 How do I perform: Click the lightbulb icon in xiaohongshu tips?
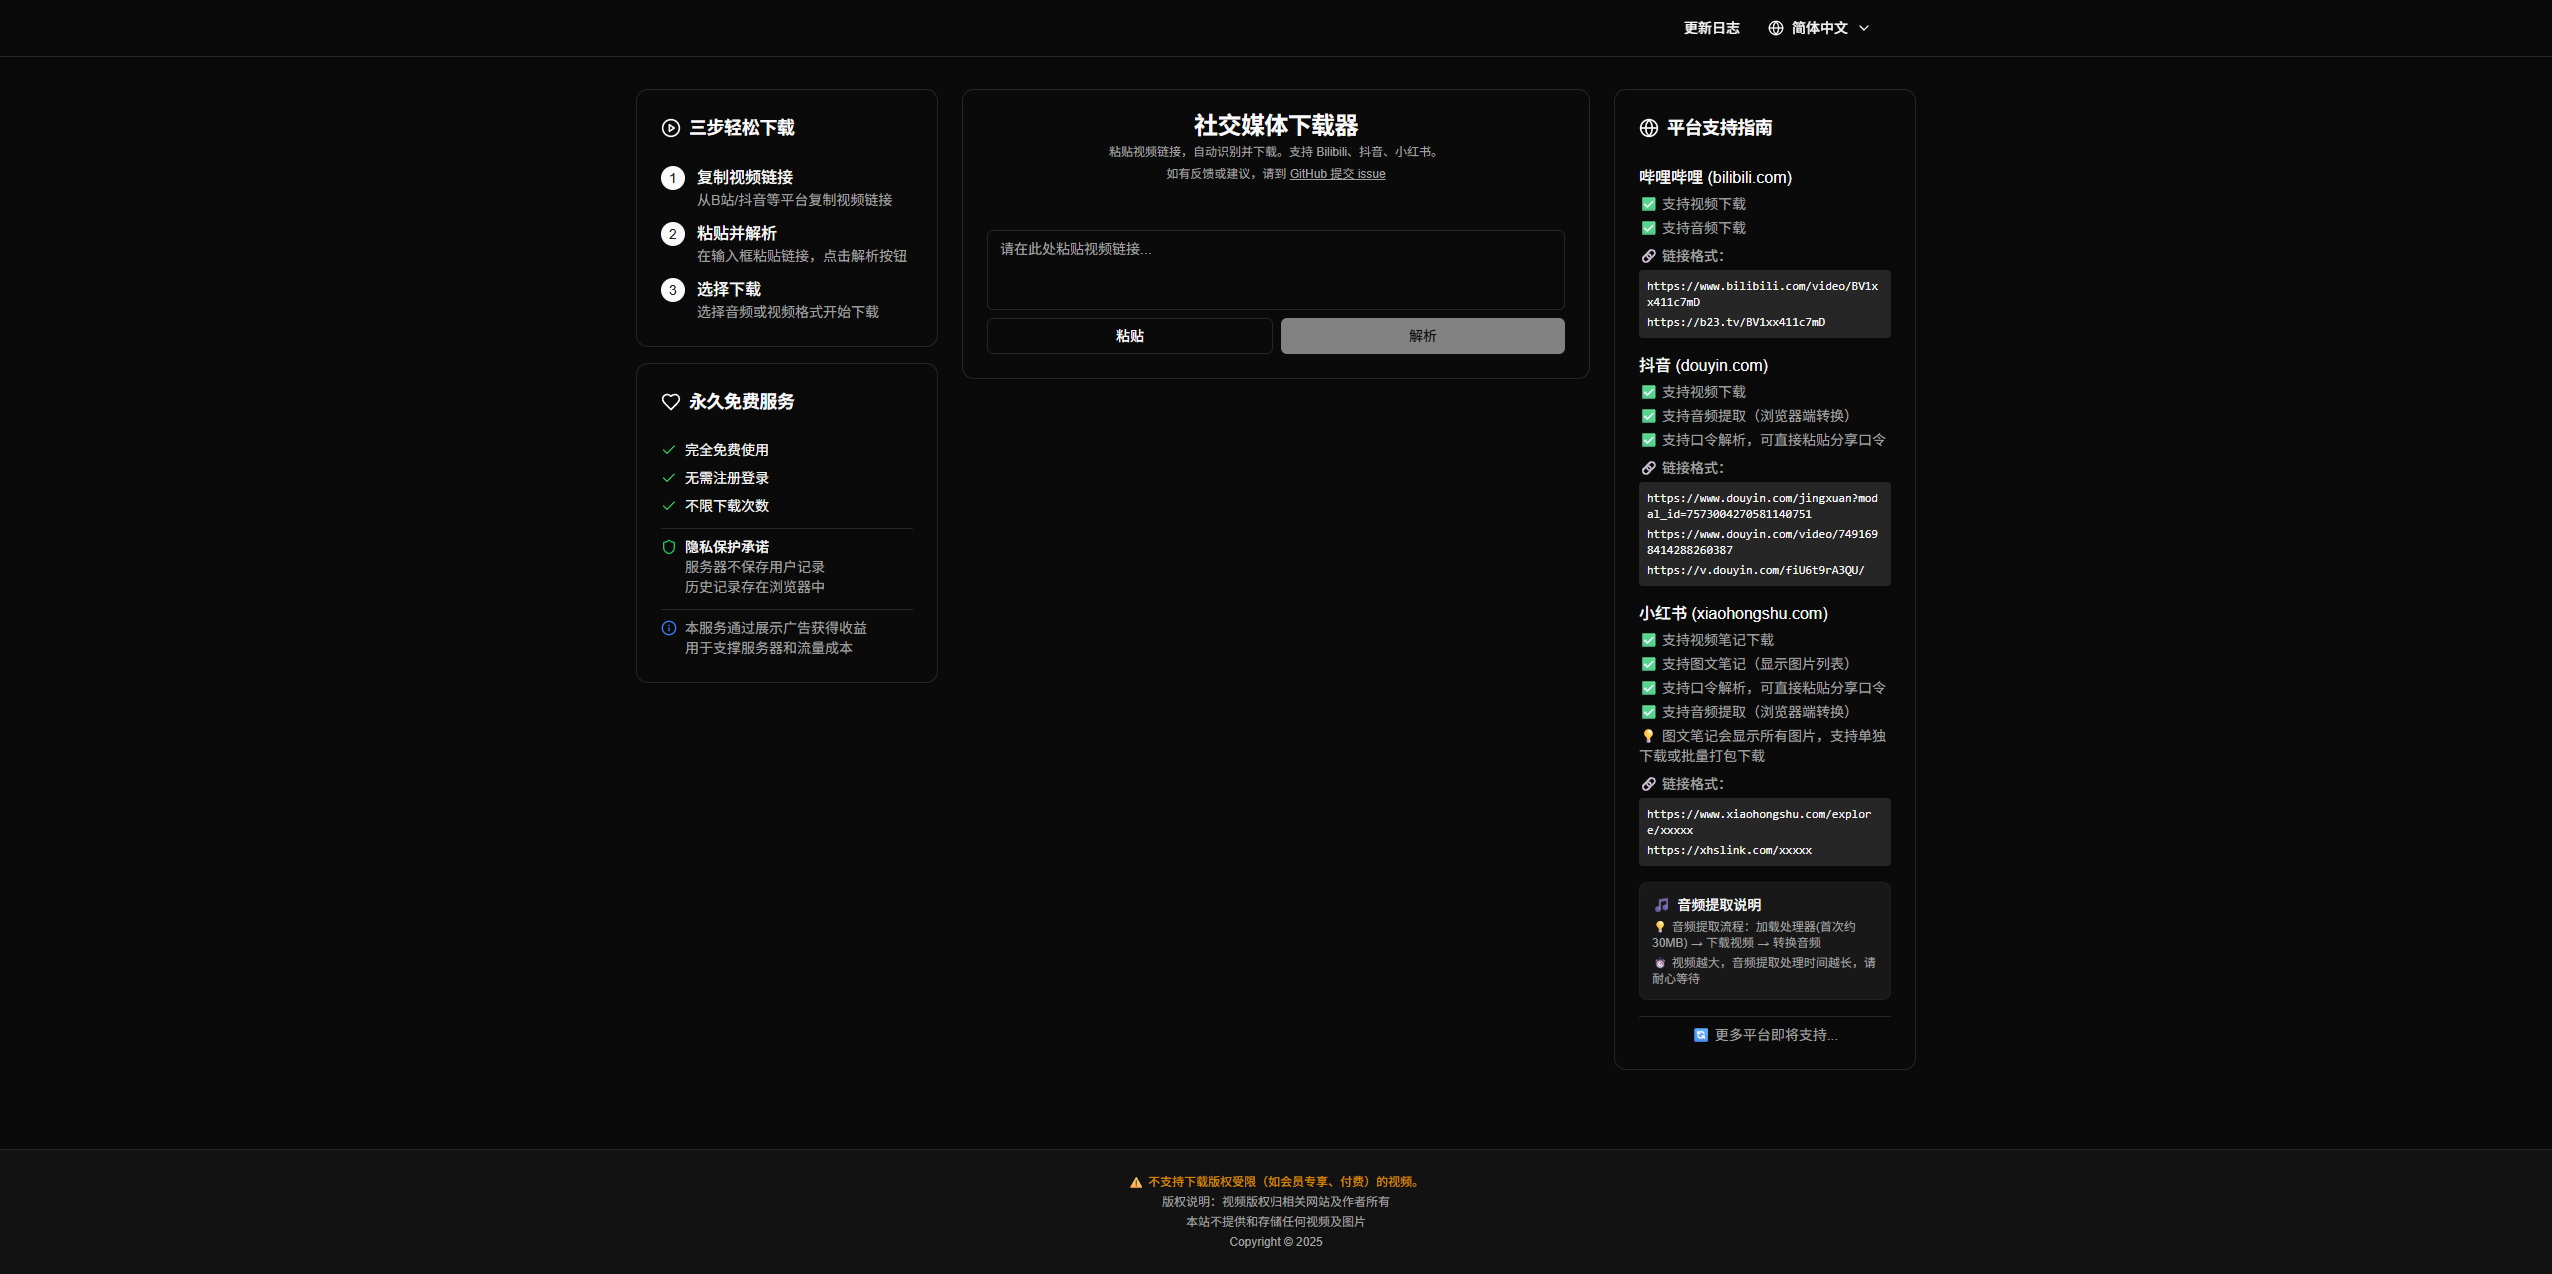[x=1647, y=735]
